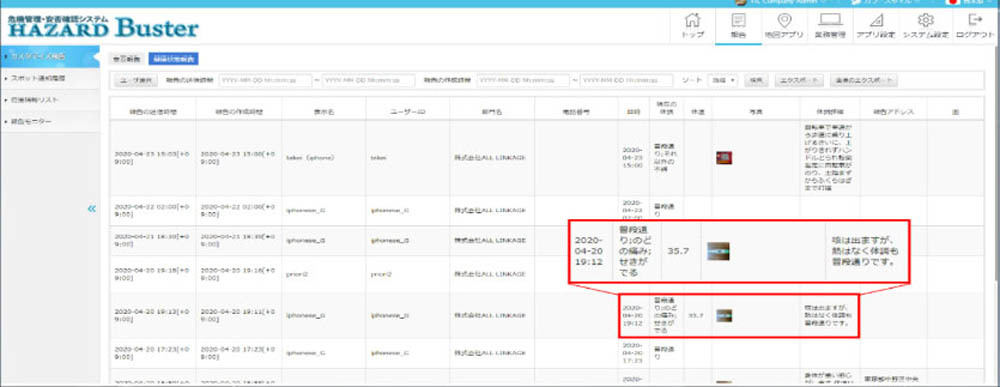This screenshot has height=387, width=1000.
Task: Click the image export button
Action: coord(864,80)
